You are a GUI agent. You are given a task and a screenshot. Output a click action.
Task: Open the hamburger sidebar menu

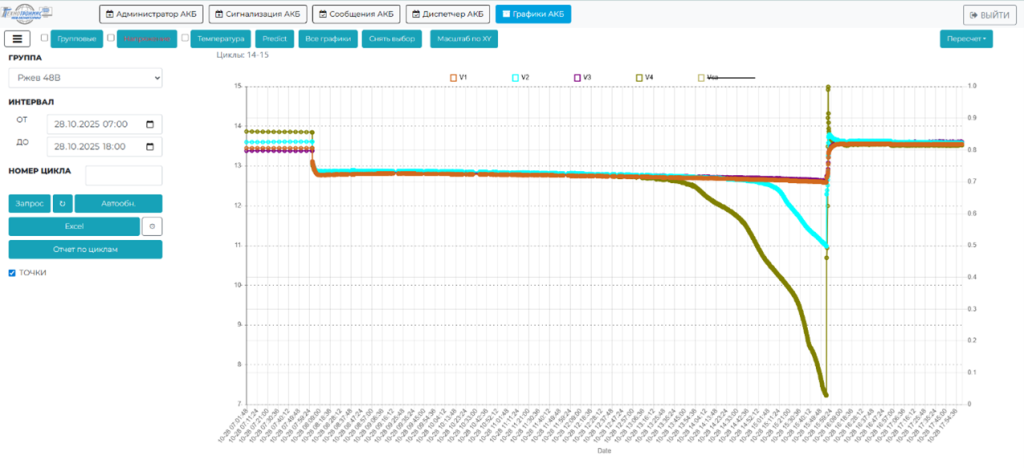tap(18, 39)
